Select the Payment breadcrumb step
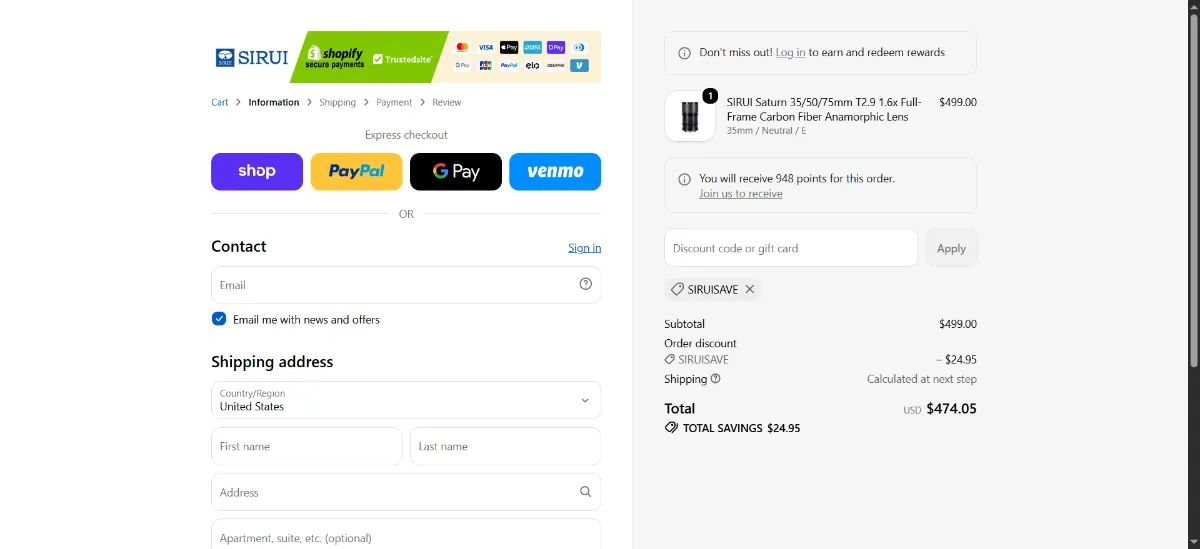The image size is (1200, 549). coord(394,102)
